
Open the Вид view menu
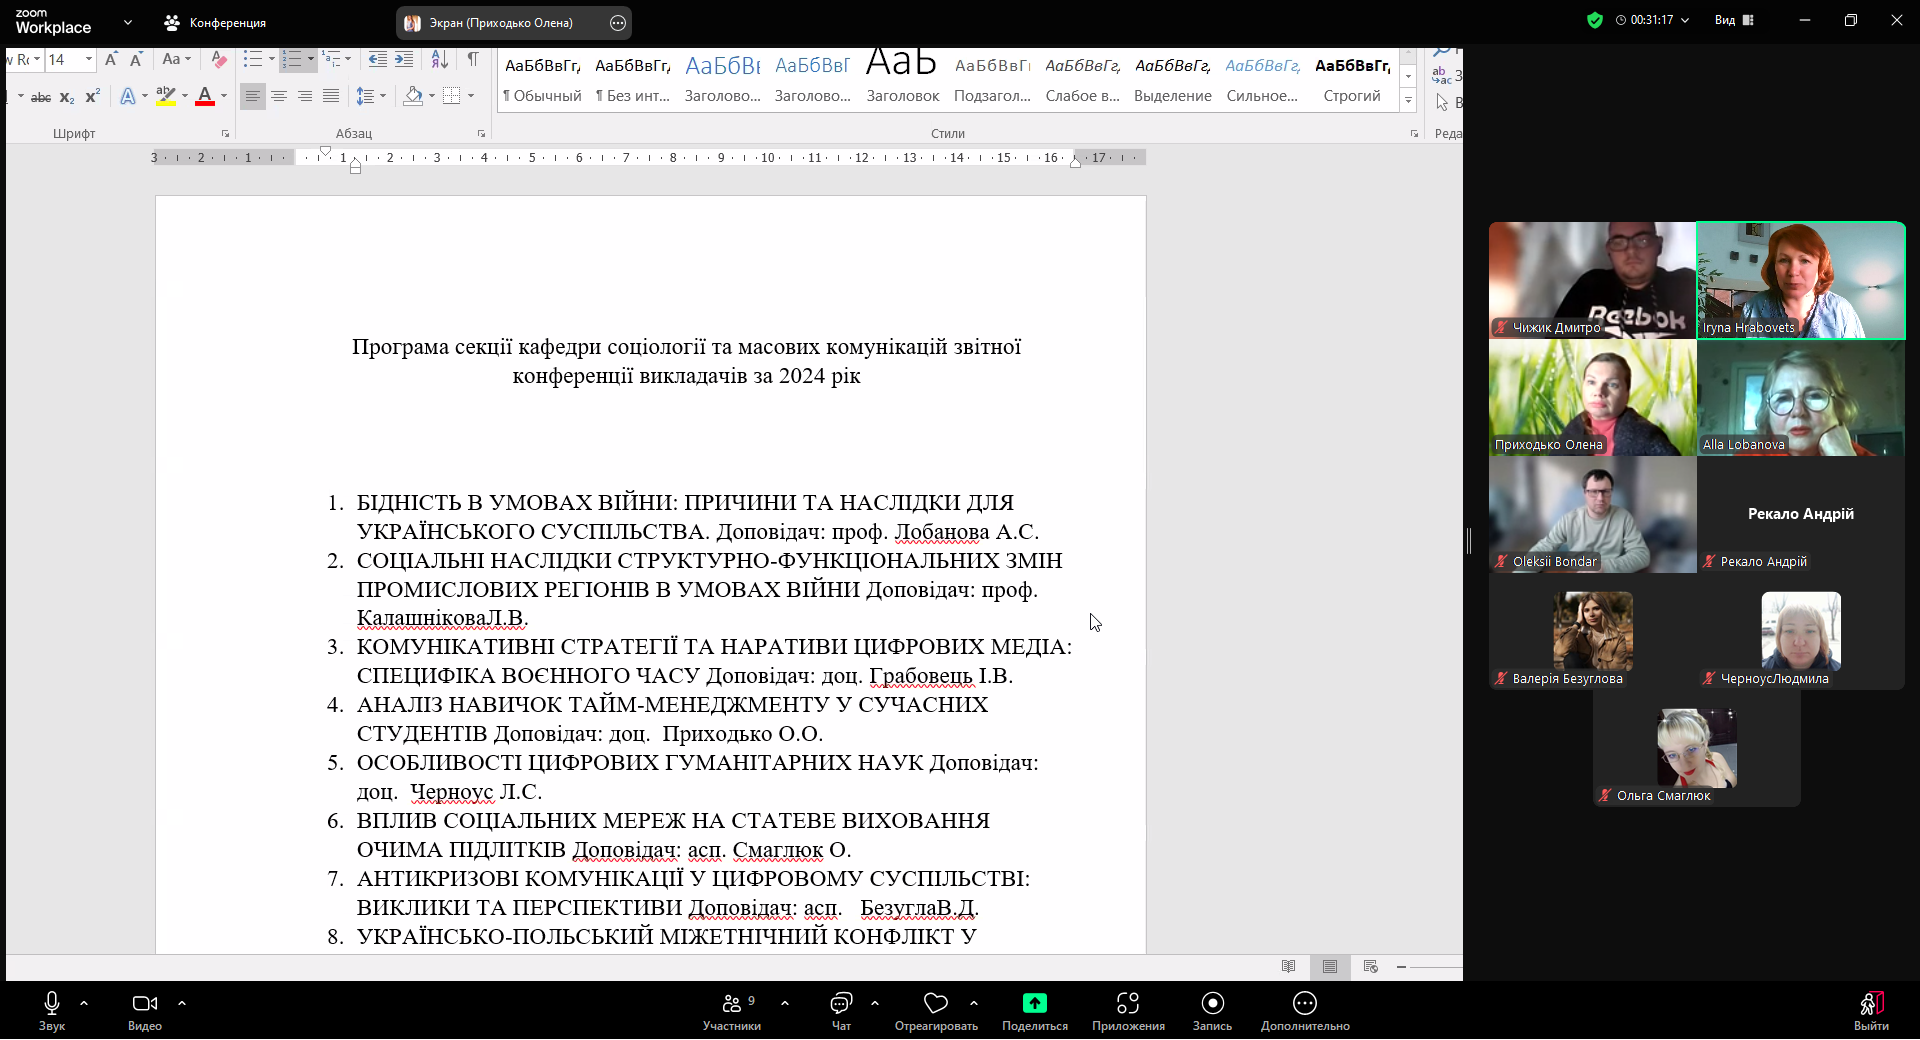coord(1734,20)
